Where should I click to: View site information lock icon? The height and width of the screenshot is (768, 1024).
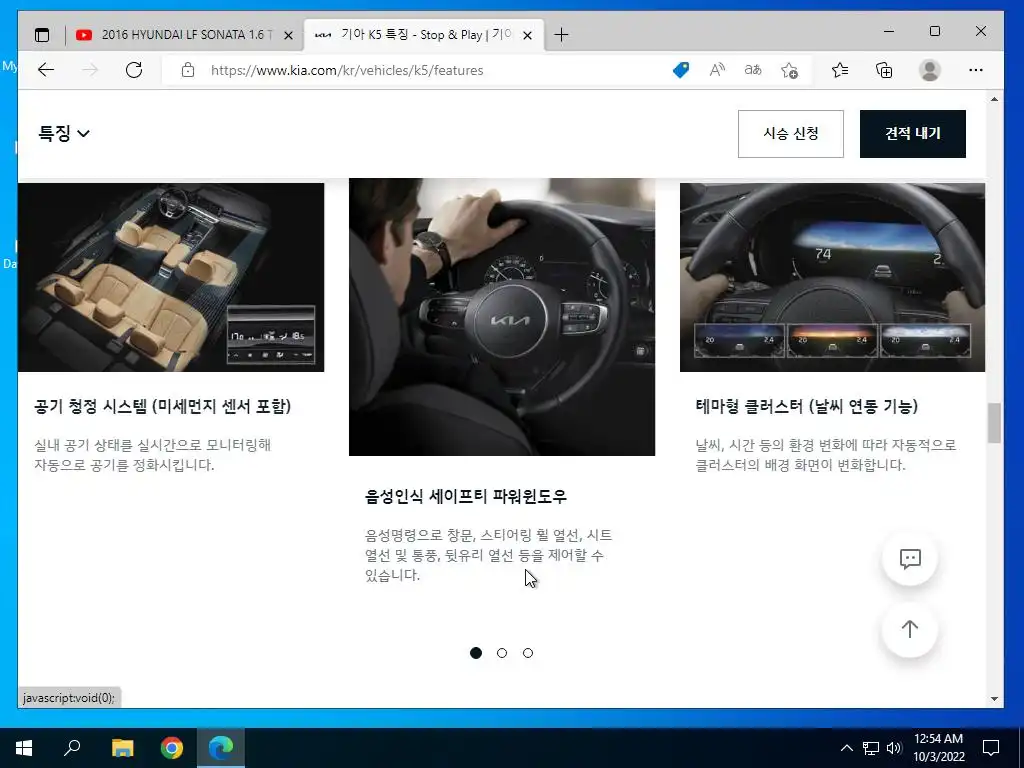click(x=188, y=70)
